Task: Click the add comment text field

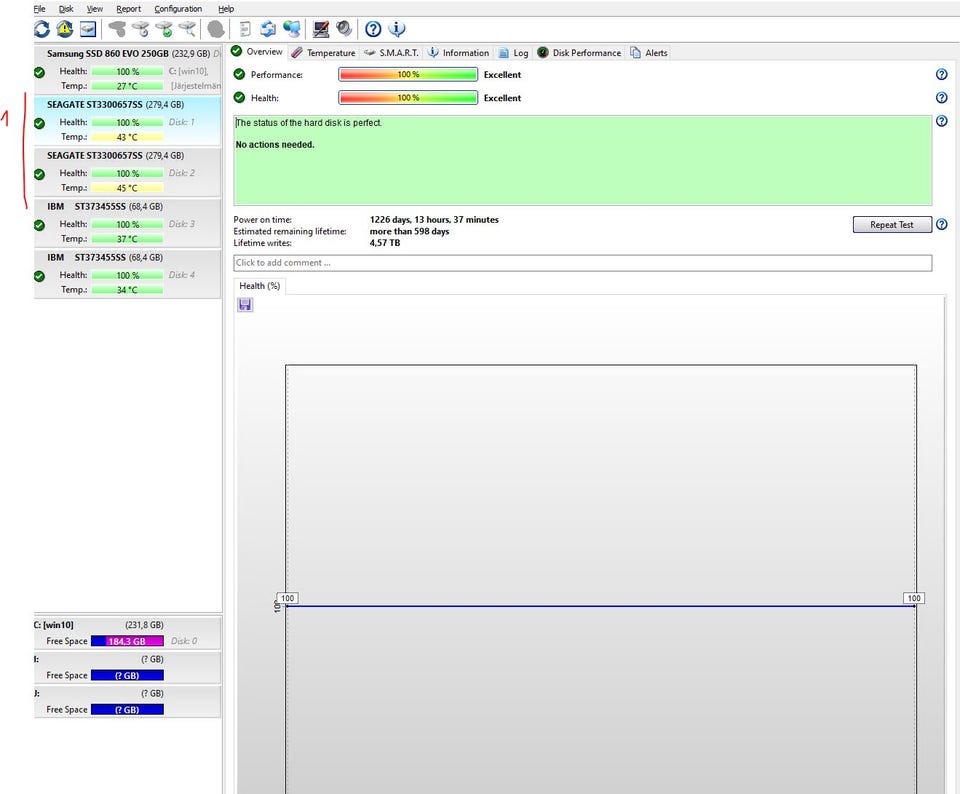Action: click(582, 263)
